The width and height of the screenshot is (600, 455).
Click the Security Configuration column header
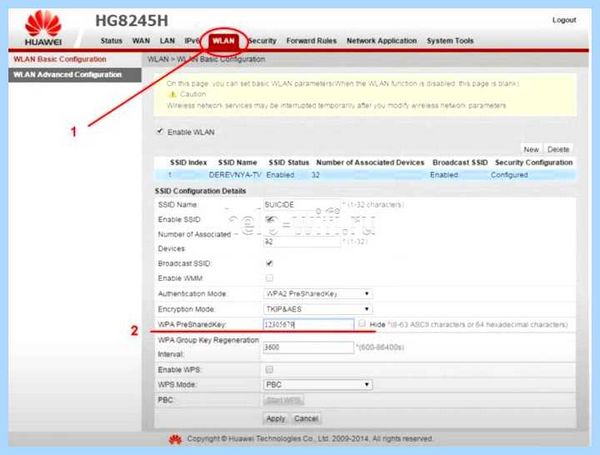[x=534, y=163]
